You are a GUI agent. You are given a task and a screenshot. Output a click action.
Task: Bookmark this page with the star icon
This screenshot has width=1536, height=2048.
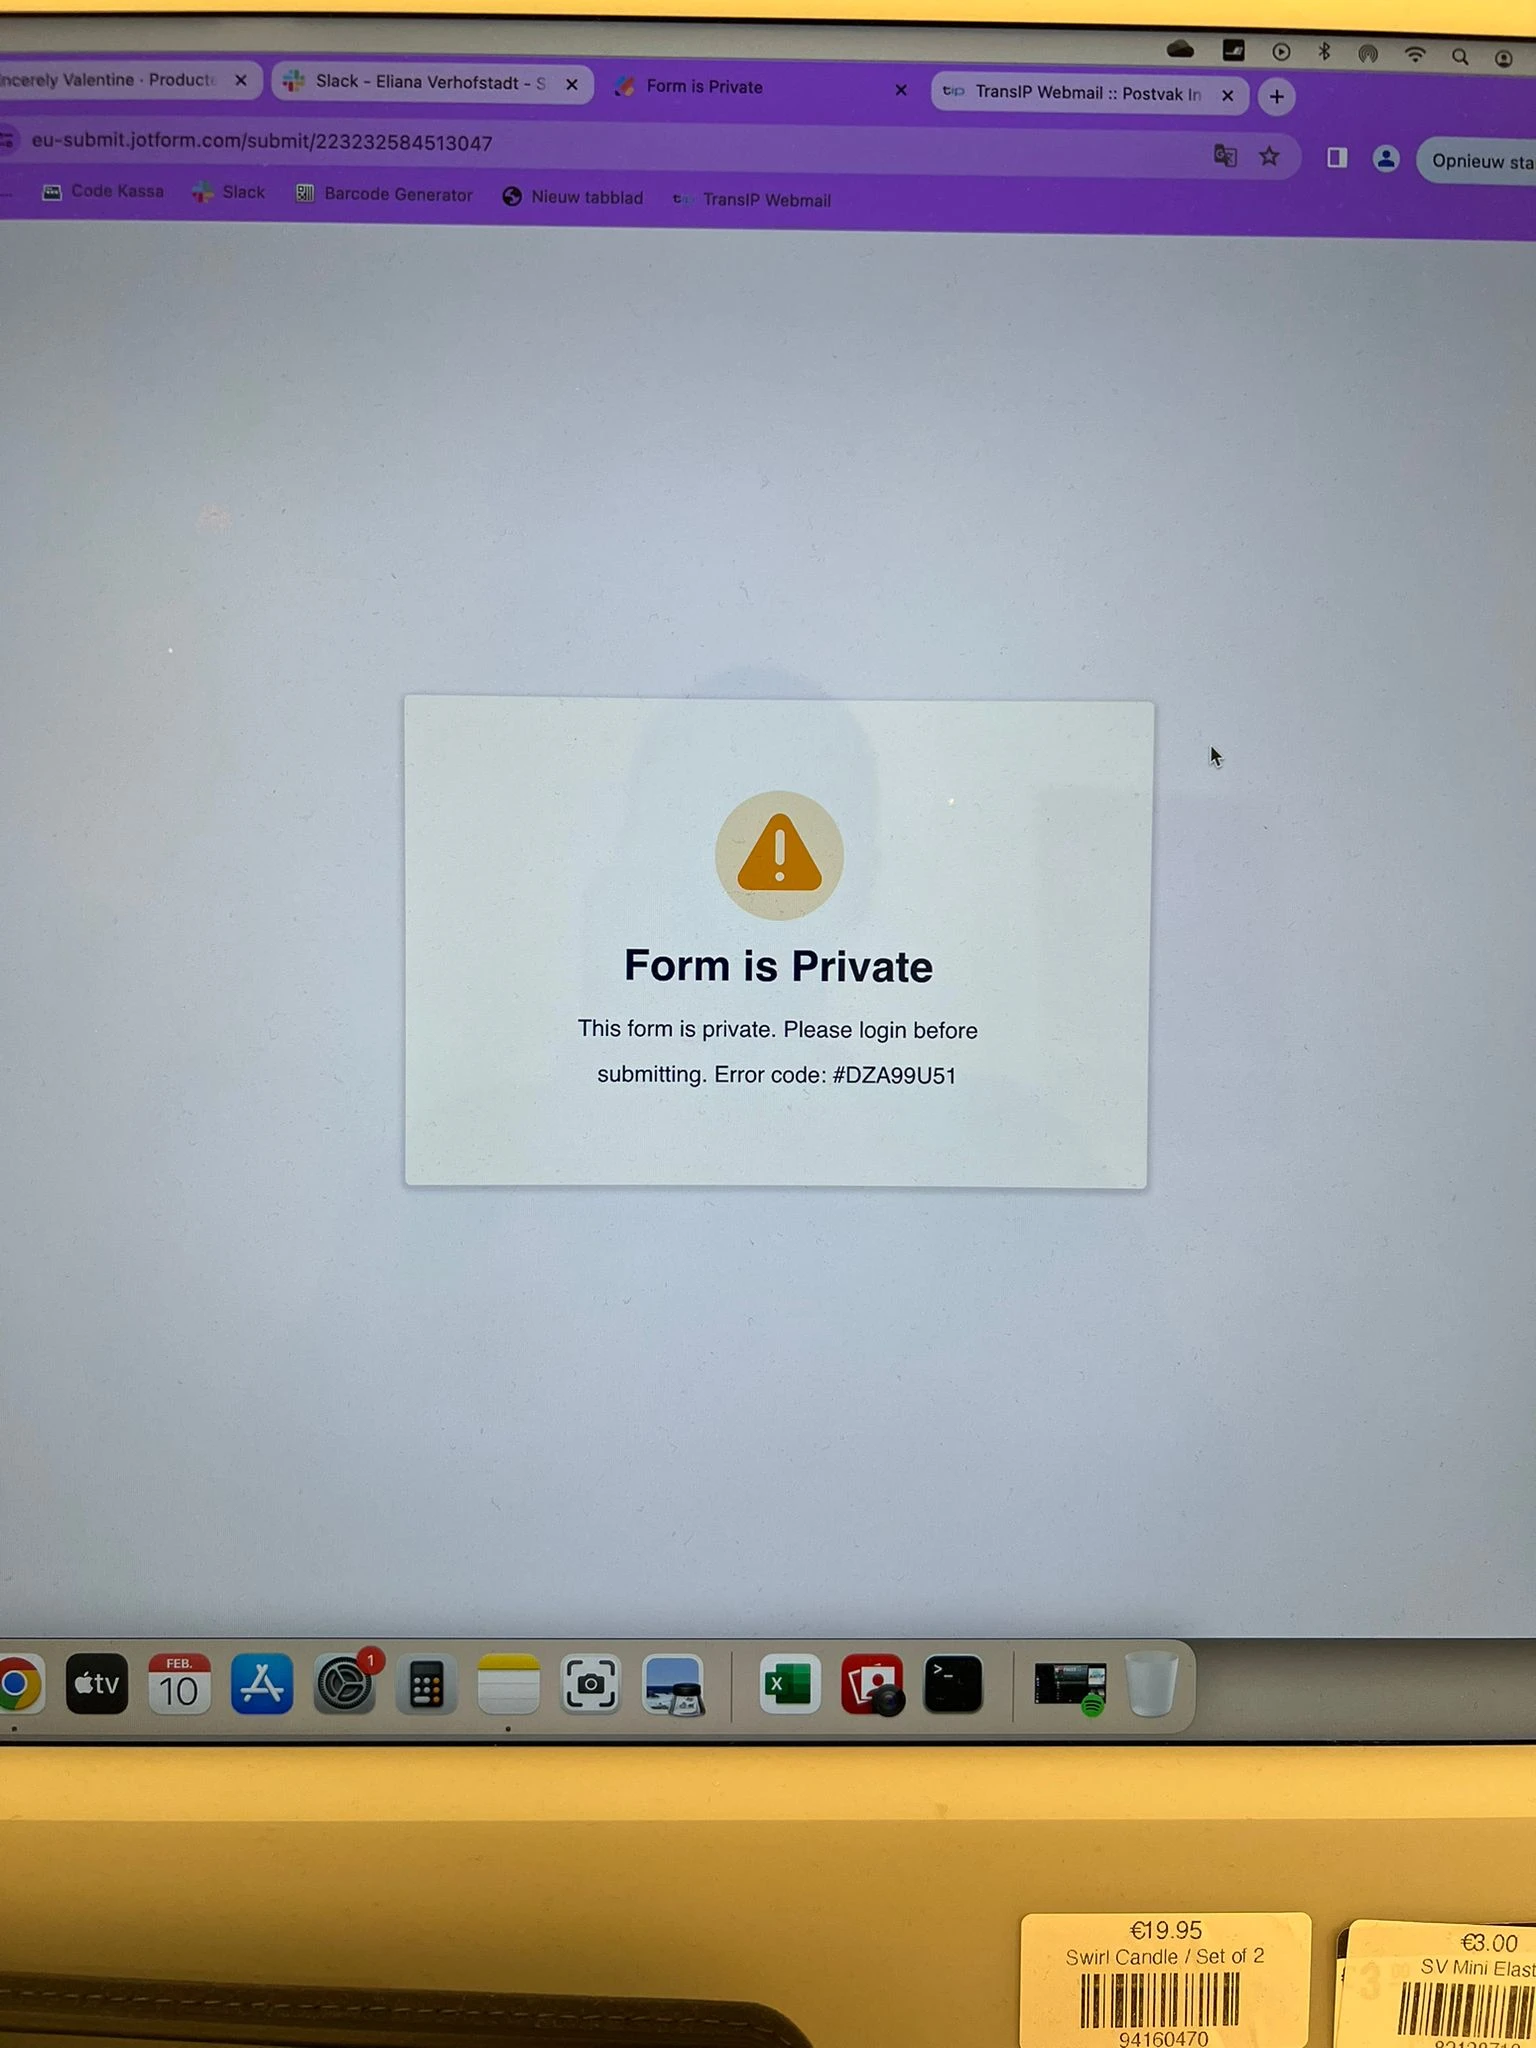pos(1269,157)
